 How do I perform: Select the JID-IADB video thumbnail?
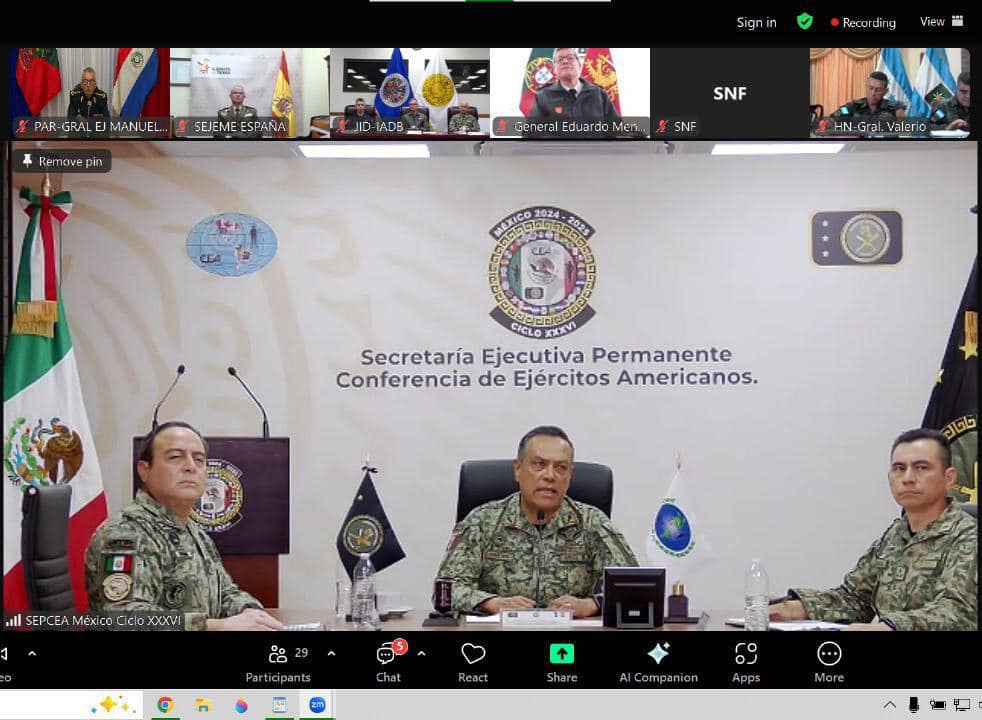pyautogui.click(x=410, y=93)
